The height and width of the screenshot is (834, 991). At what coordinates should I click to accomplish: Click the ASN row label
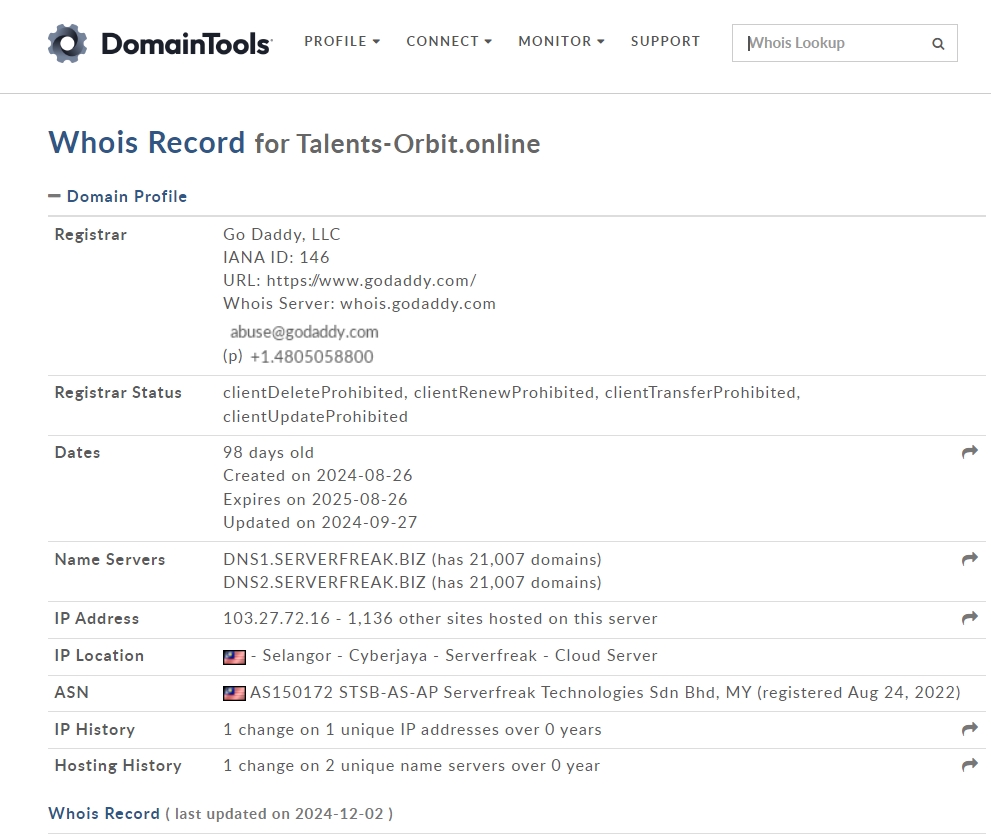(x=71, y=692)
